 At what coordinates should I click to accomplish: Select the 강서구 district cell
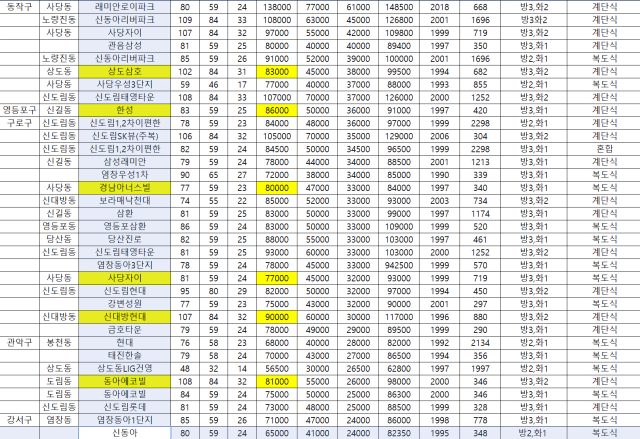pos(20,420)
